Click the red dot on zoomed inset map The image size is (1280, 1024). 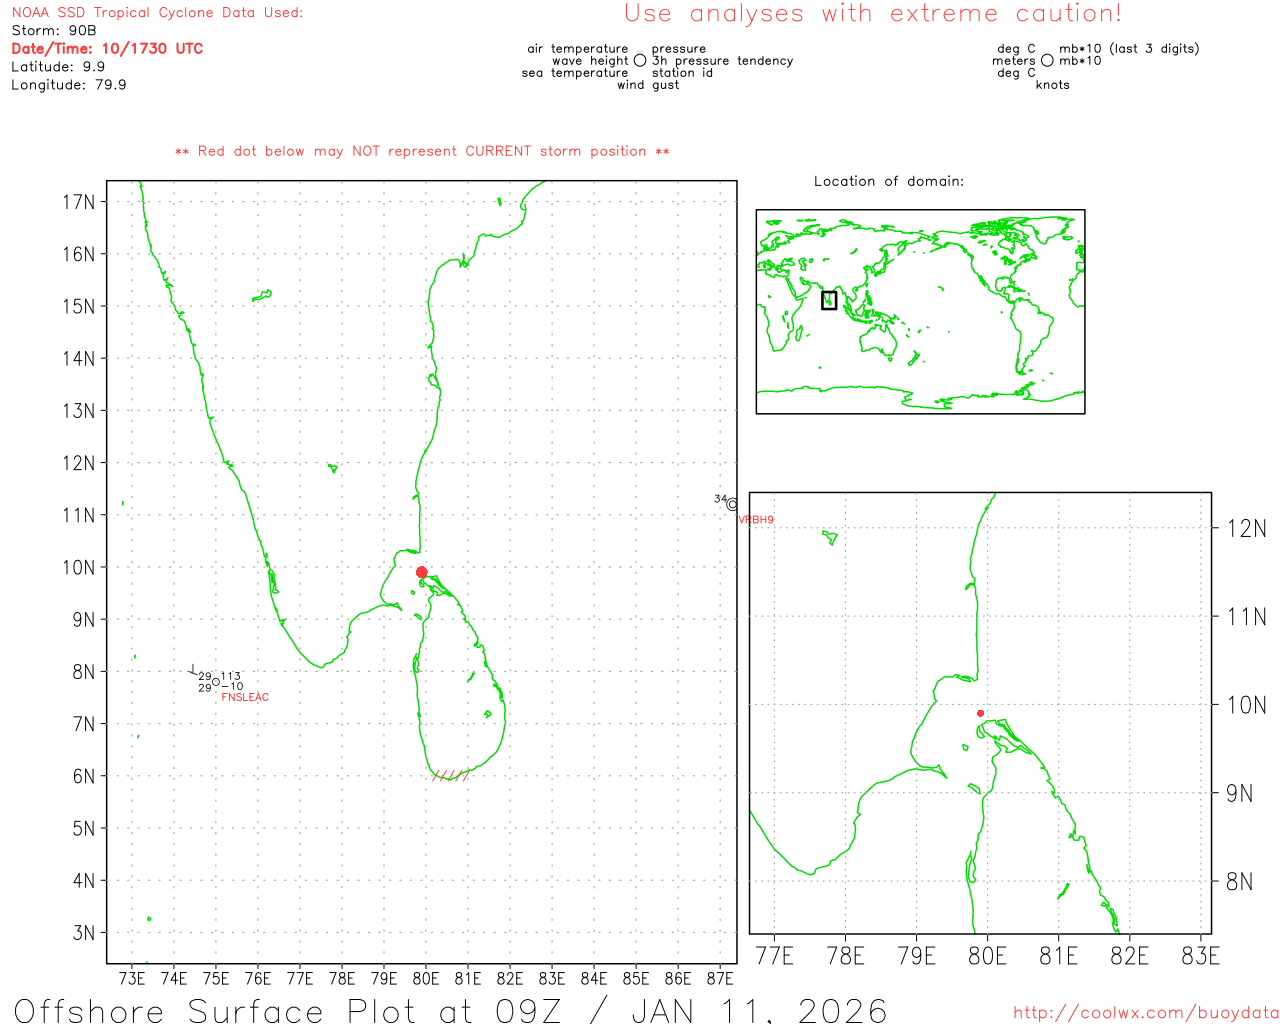click(980, 713)
